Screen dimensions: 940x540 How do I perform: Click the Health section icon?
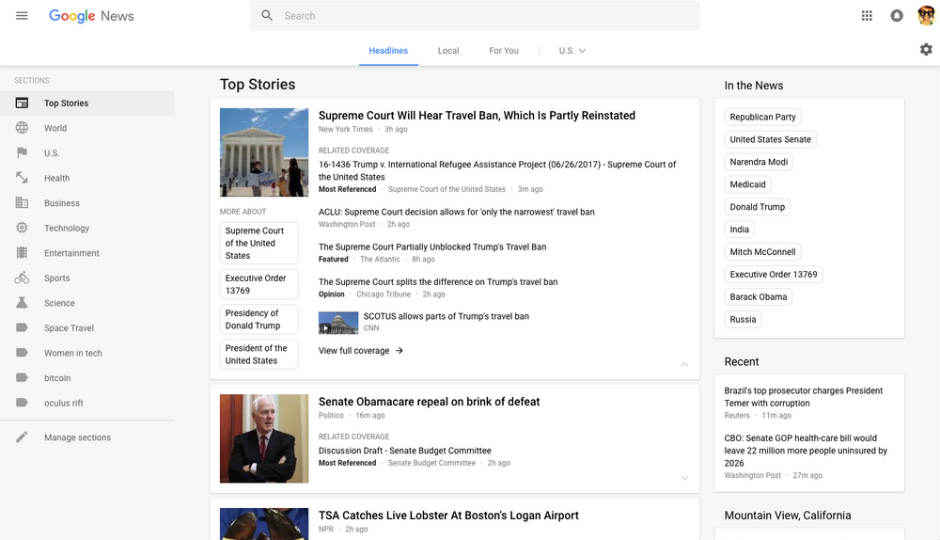point(22,178)
